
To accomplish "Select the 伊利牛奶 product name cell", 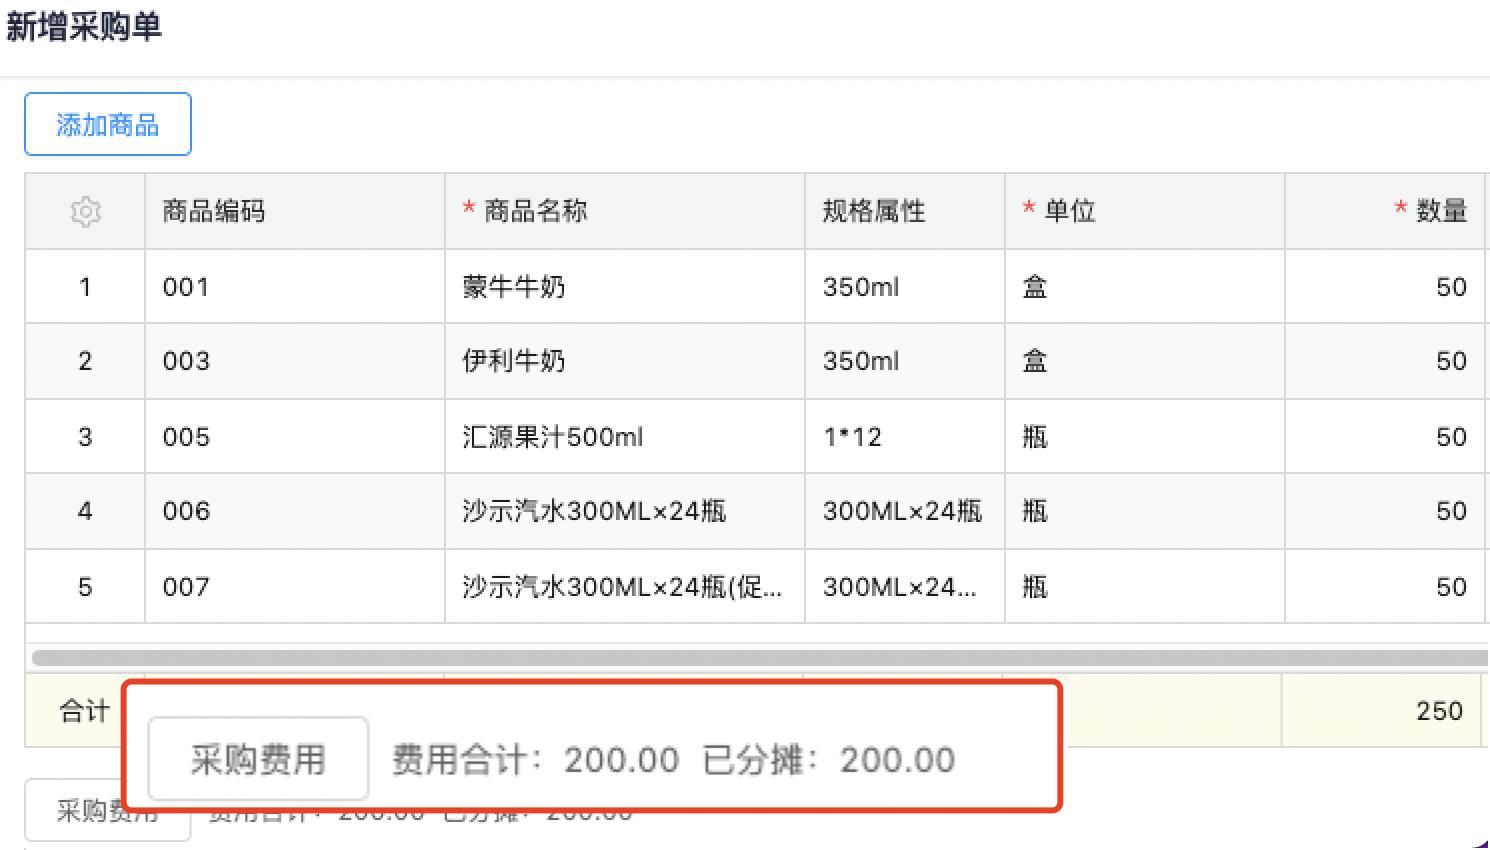I will [x=514, y=361].
